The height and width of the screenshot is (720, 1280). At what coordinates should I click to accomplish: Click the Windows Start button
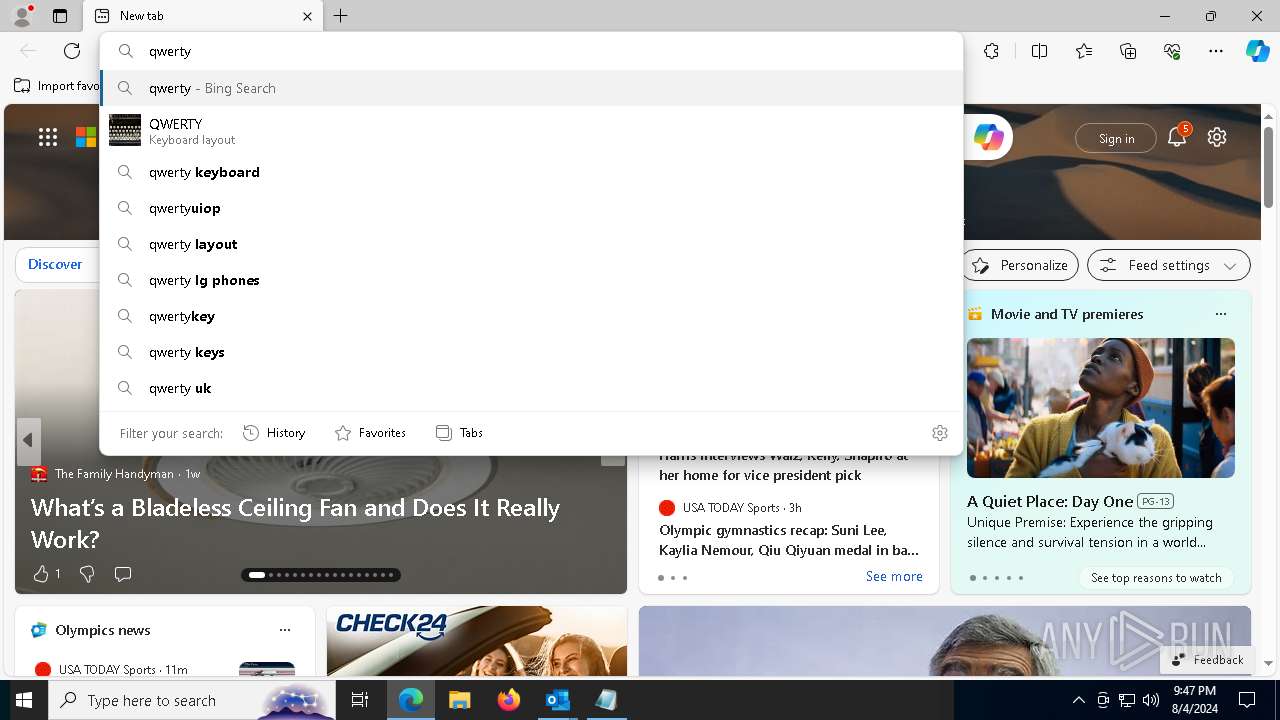point(24,700)
